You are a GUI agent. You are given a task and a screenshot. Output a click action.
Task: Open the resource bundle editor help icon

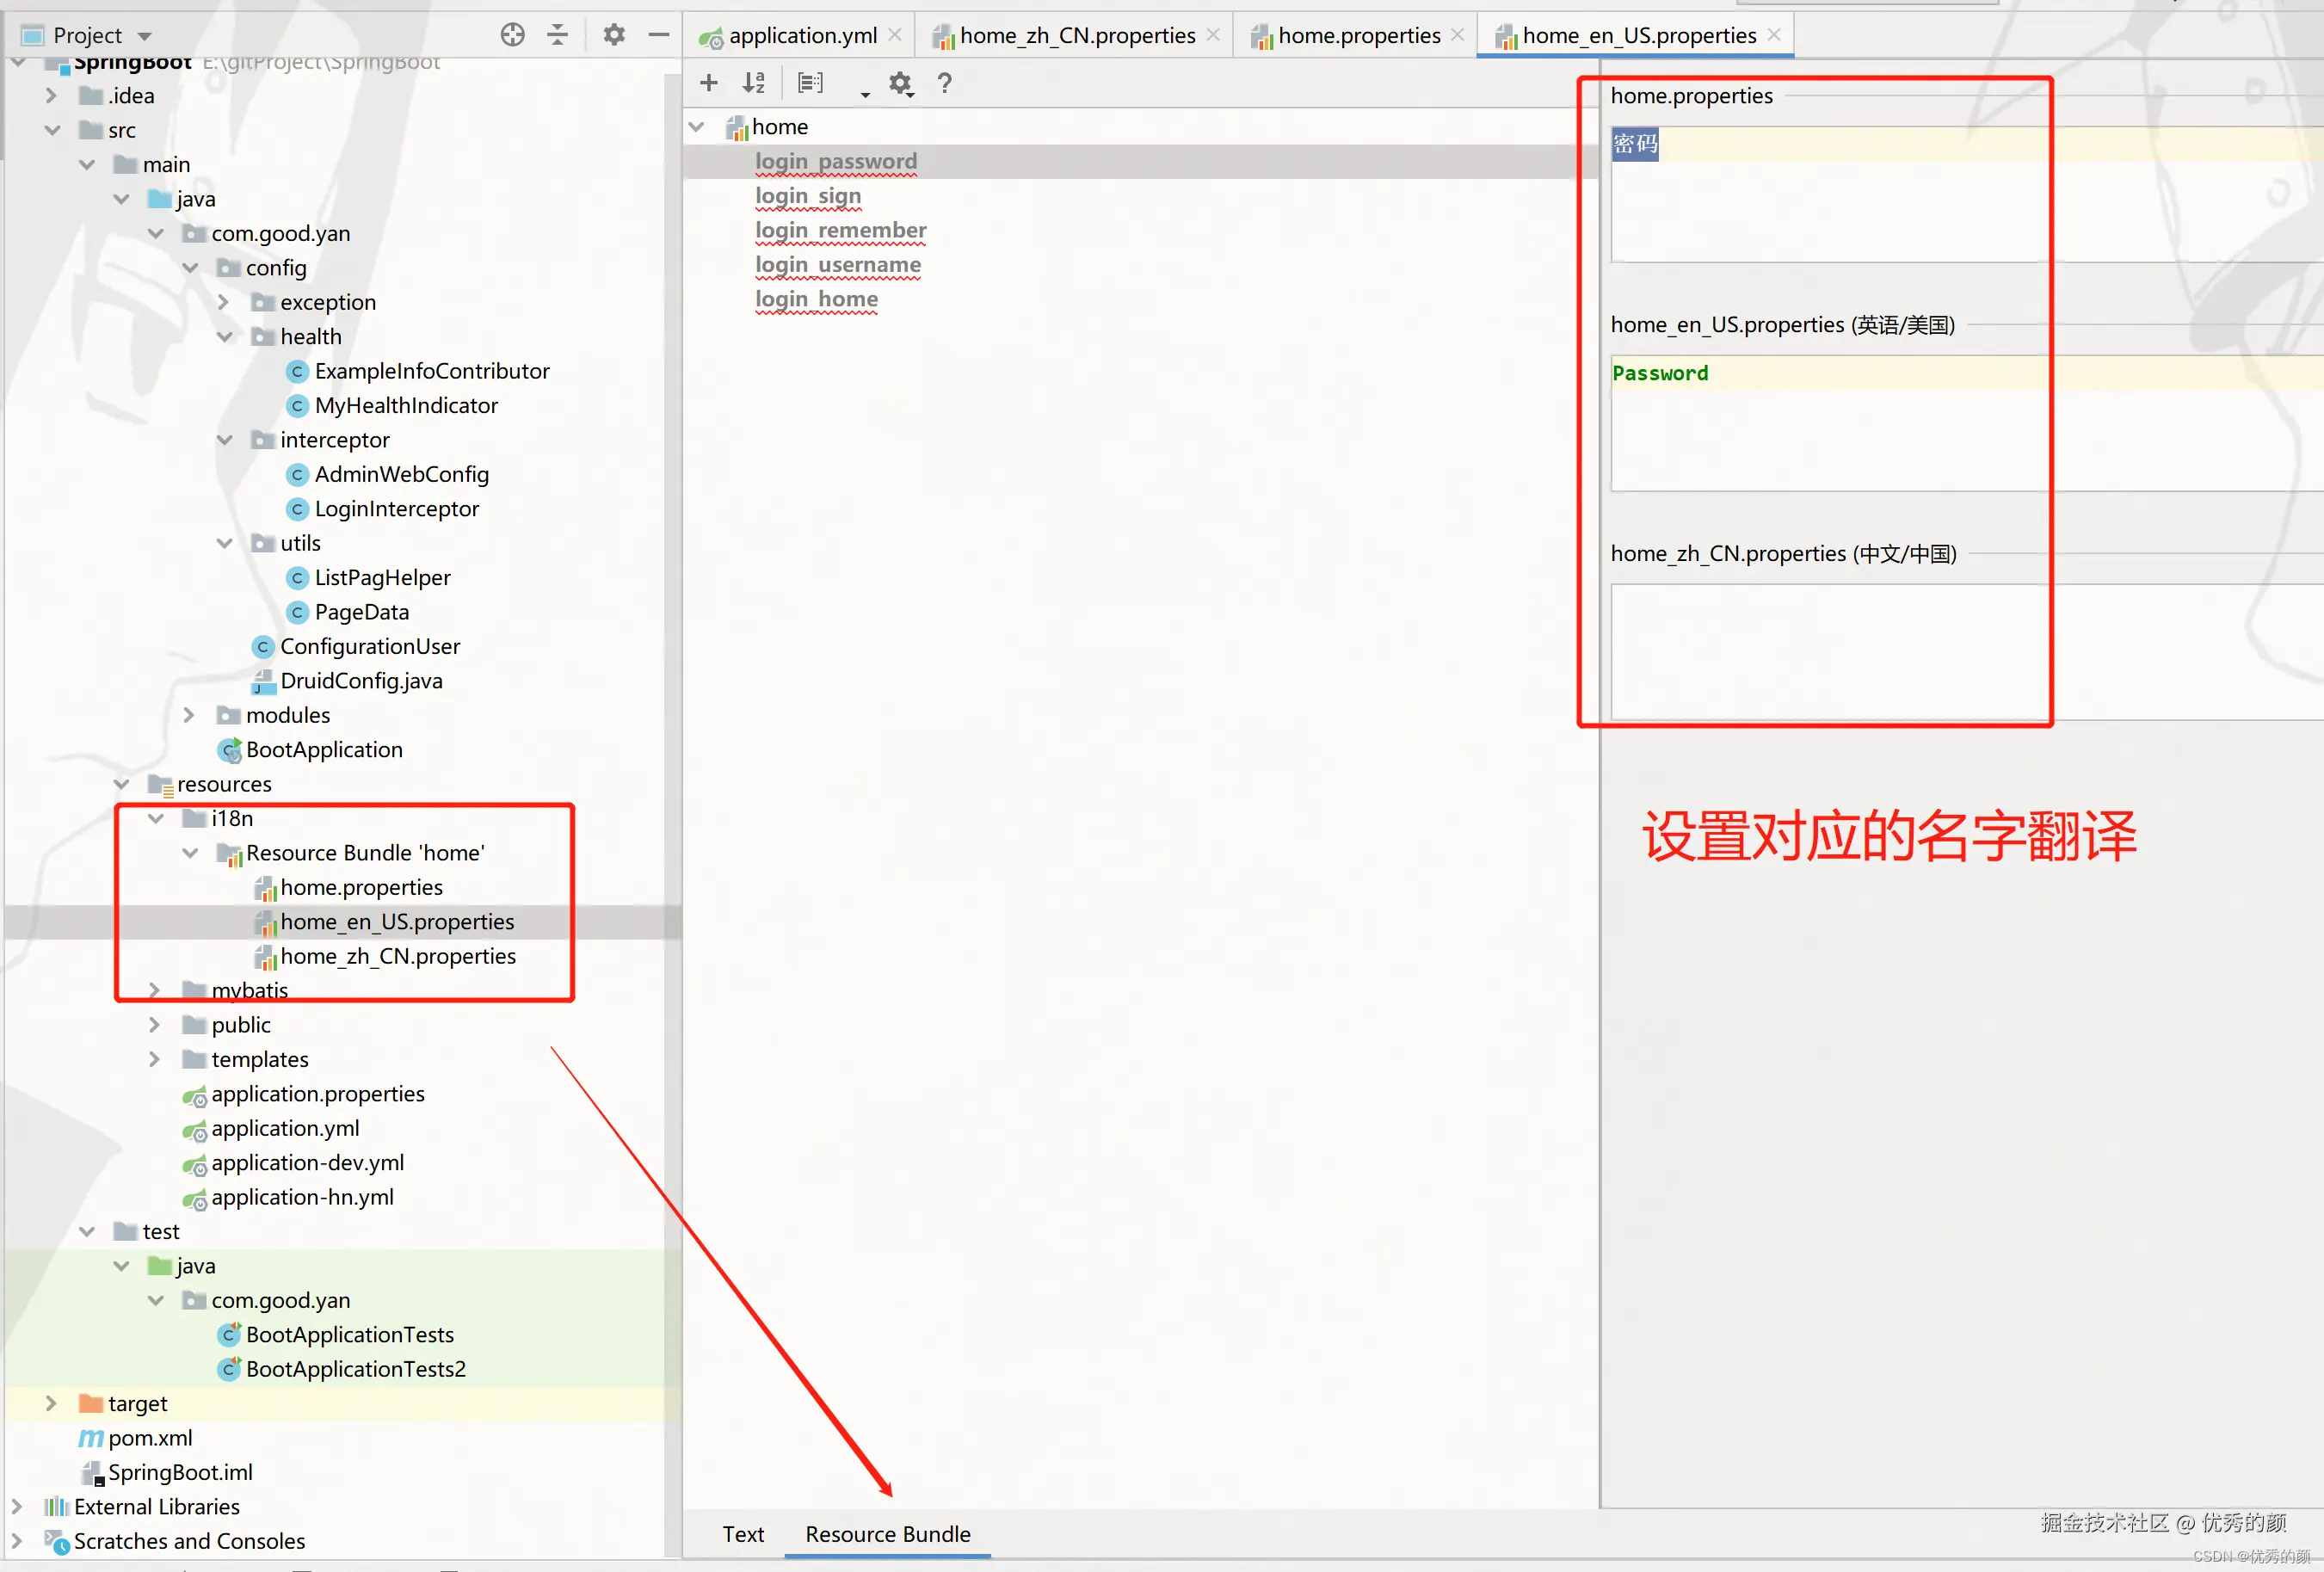tap(944, 83)
